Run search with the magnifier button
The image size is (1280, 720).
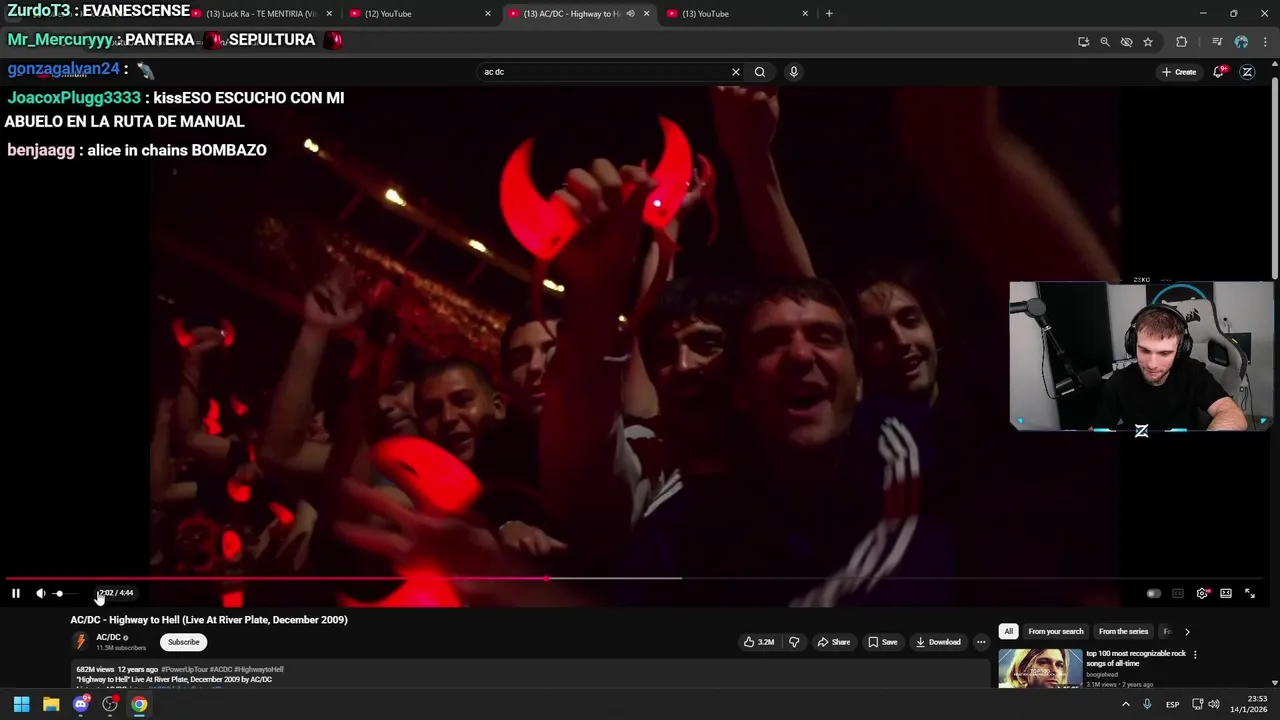pos(760,72)
